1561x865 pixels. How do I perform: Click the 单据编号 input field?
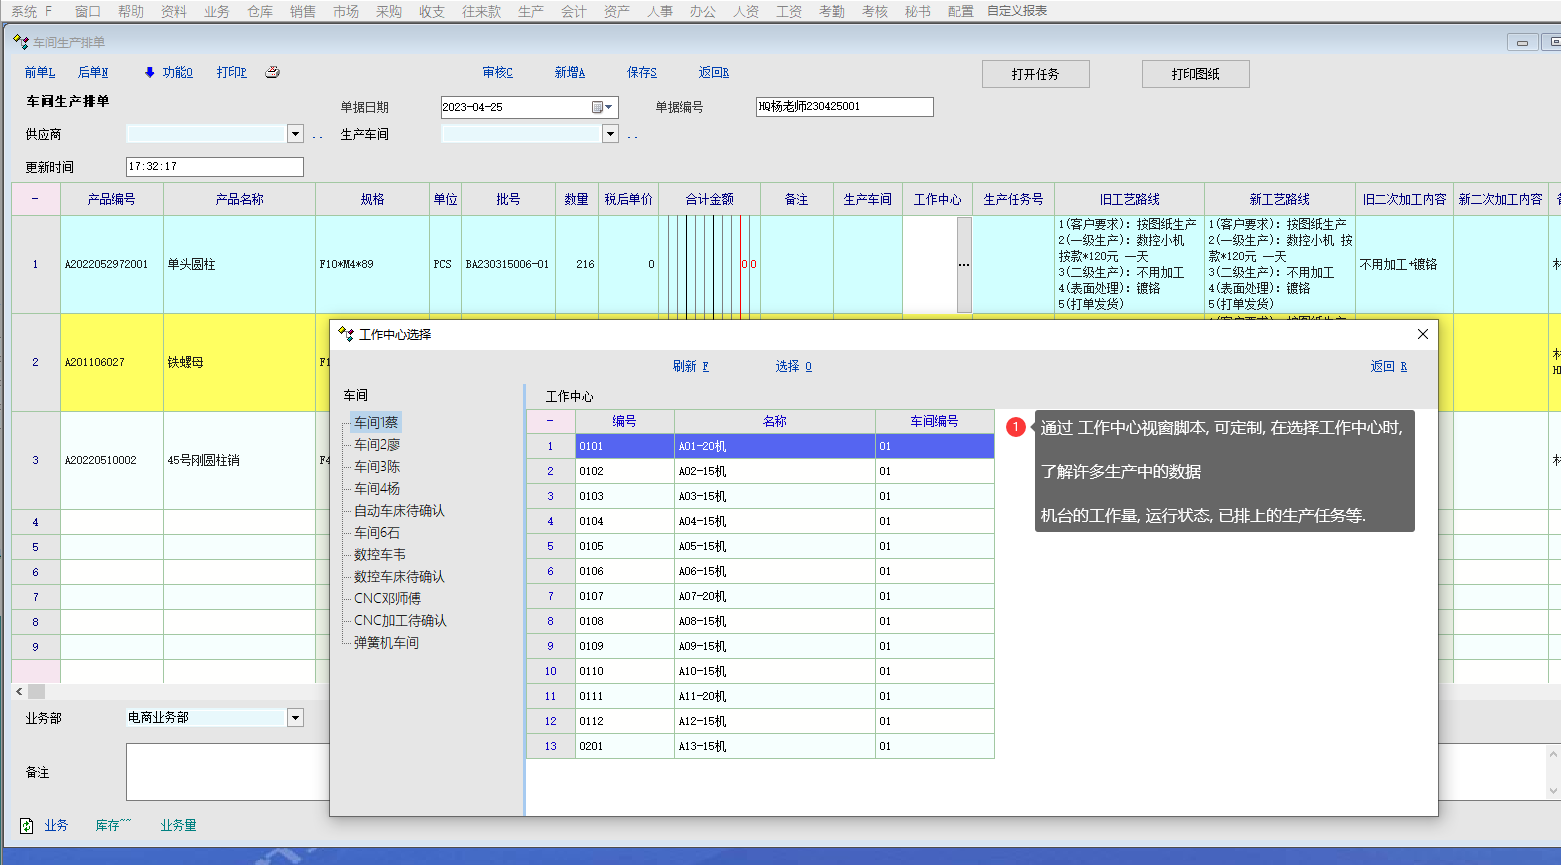[844, 107]
